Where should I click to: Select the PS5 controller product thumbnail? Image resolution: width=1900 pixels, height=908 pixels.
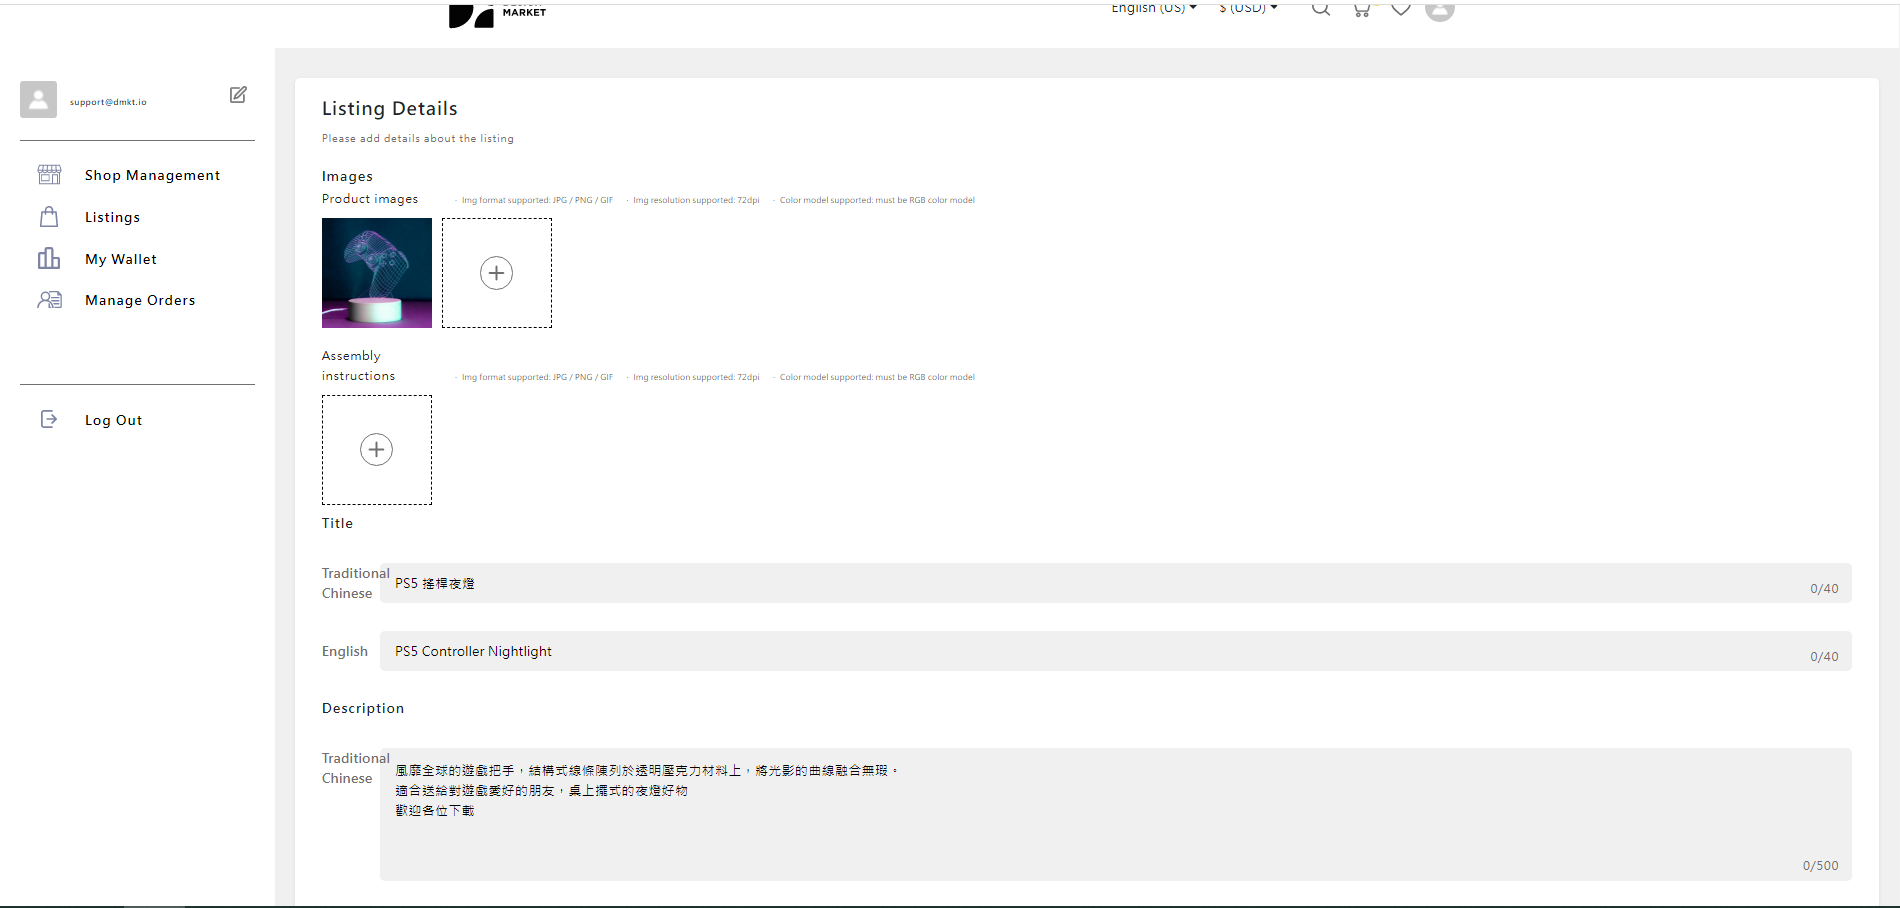(x=377, y=273)
